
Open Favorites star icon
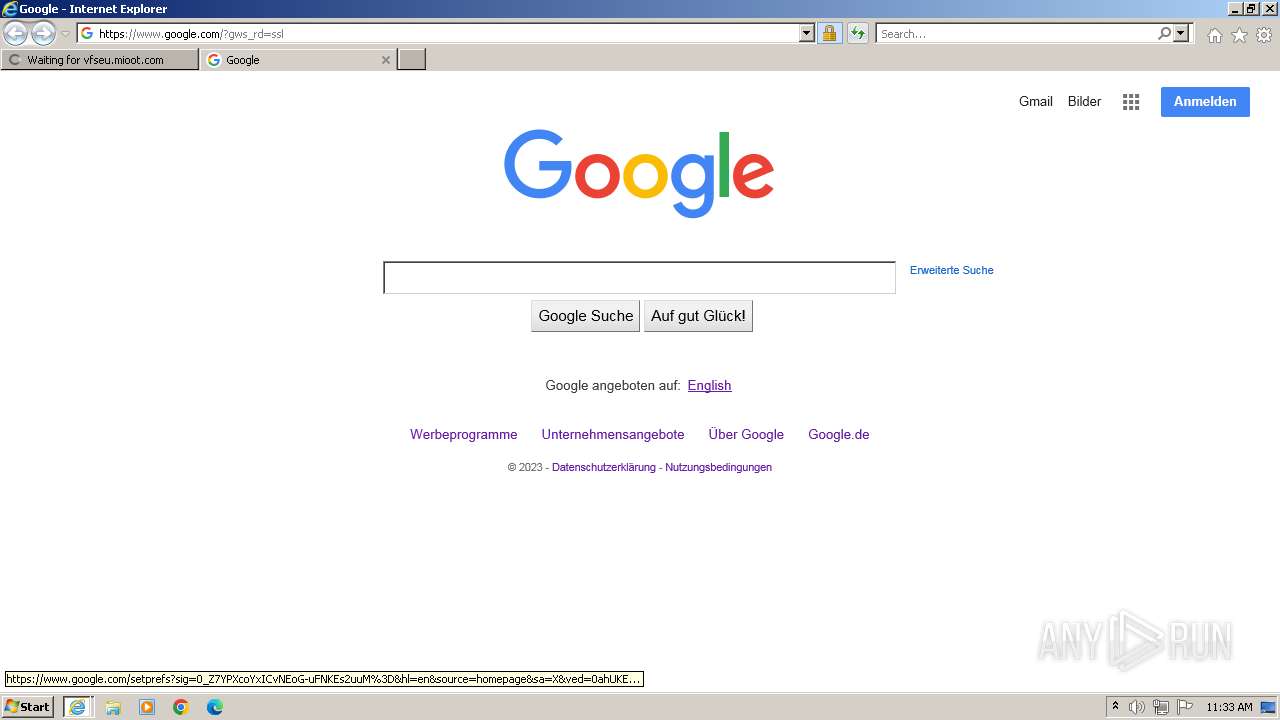tap(1239, 35)
